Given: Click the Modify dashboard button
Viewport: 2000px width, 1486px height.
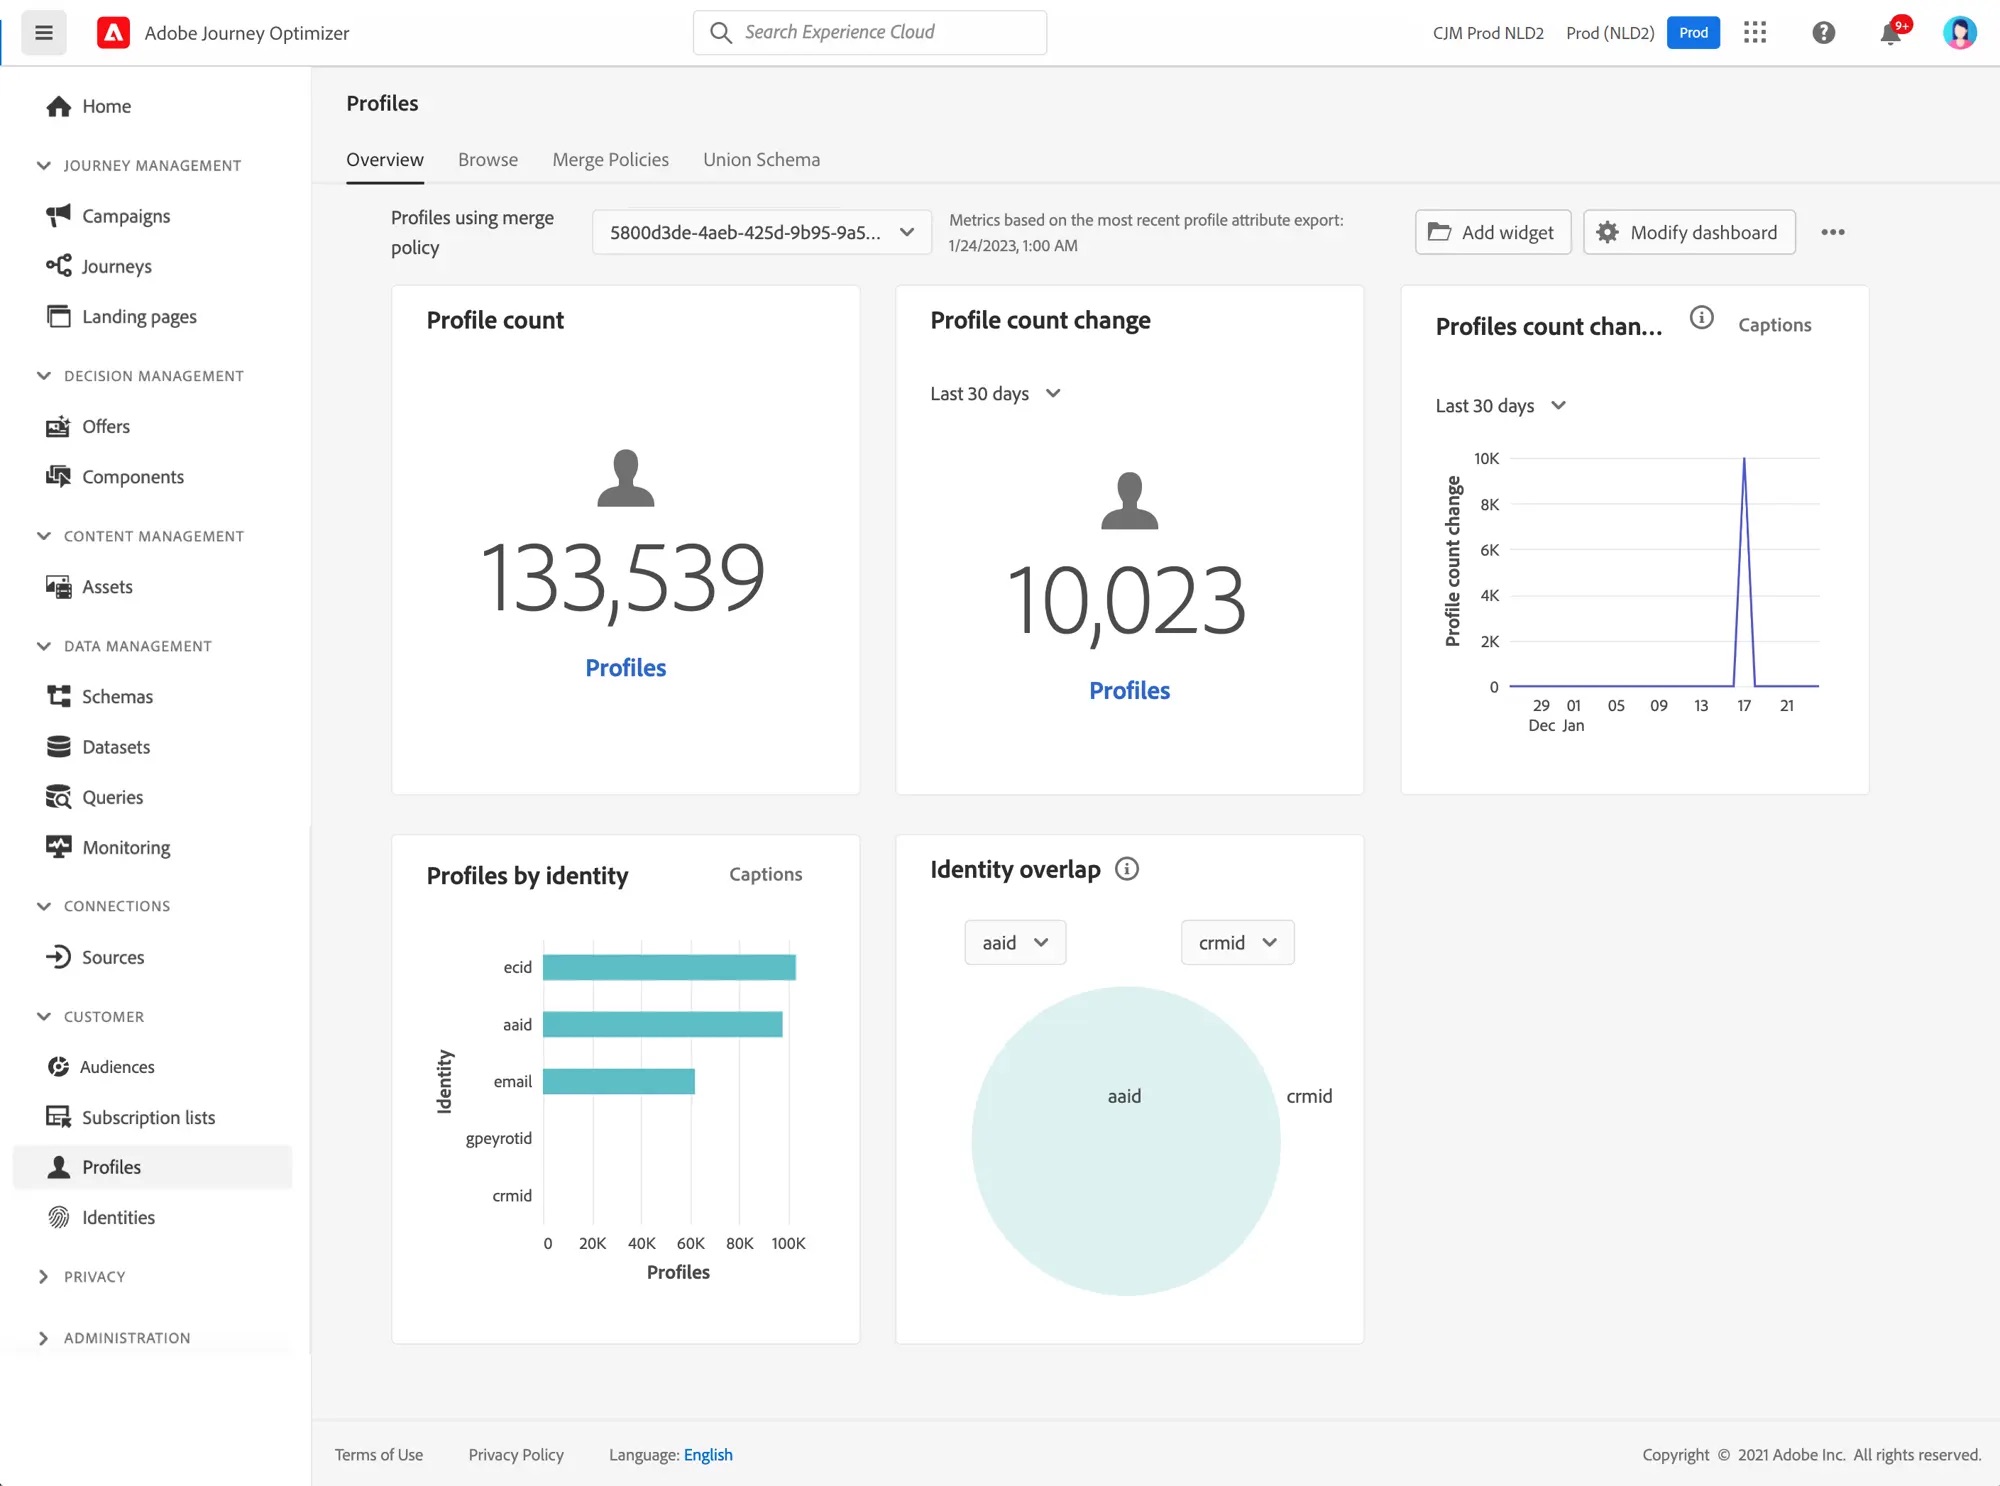Looking at the screenshot, I should coord(1688,232).
